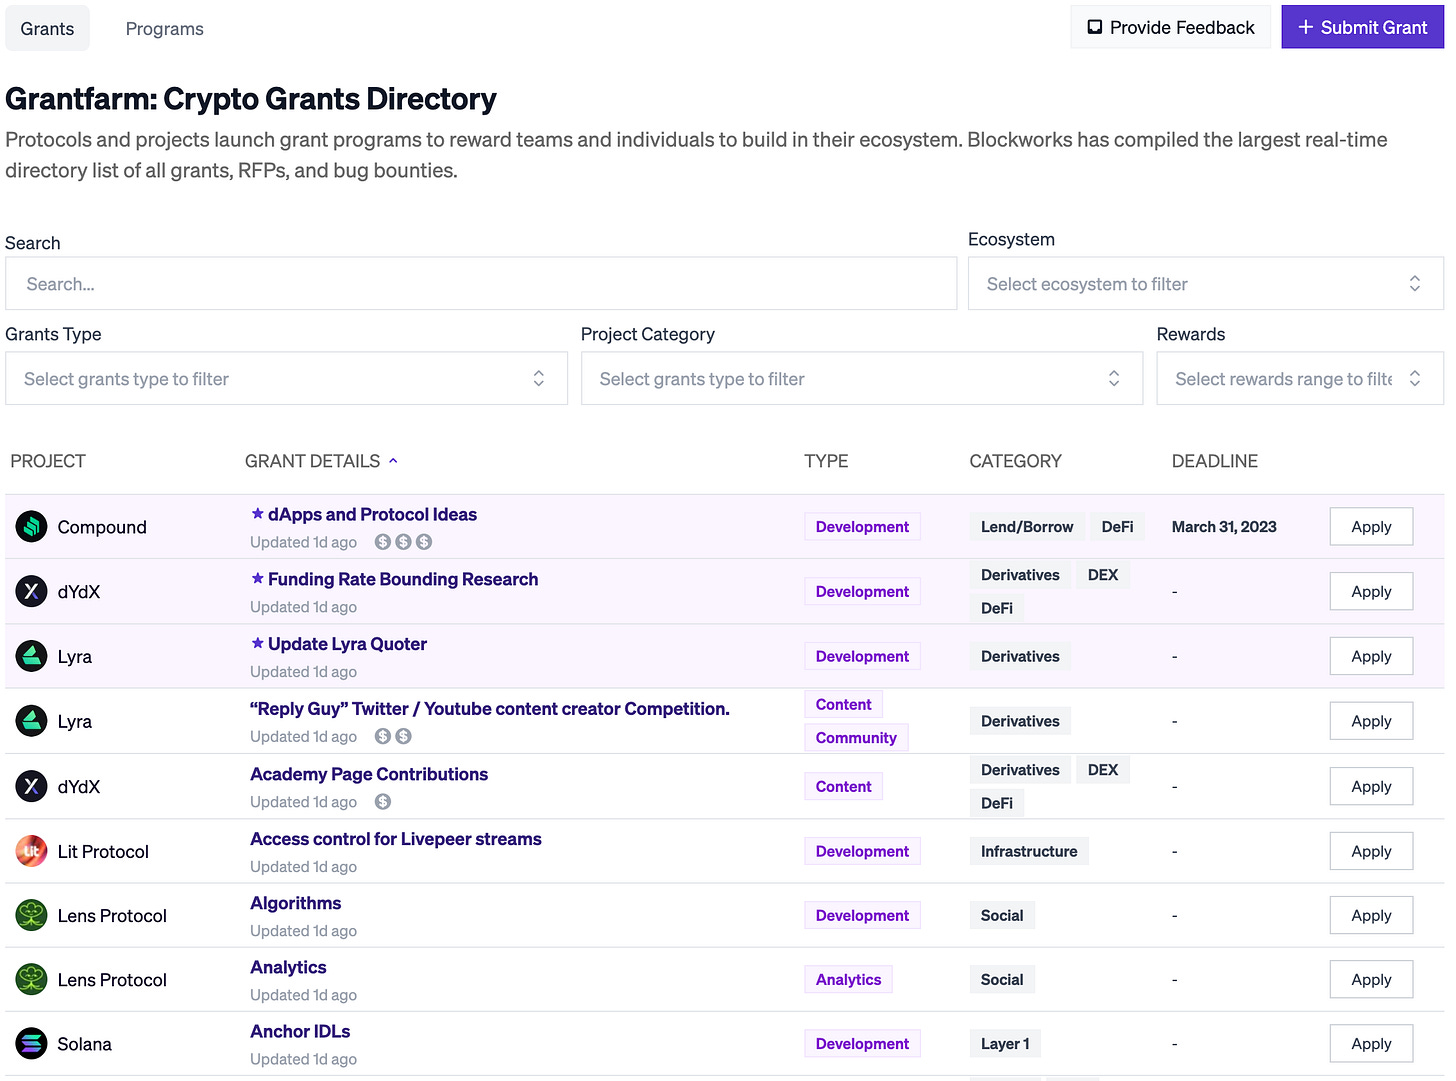Open dApps and Protocol Ideas grant link

point(372,514)
